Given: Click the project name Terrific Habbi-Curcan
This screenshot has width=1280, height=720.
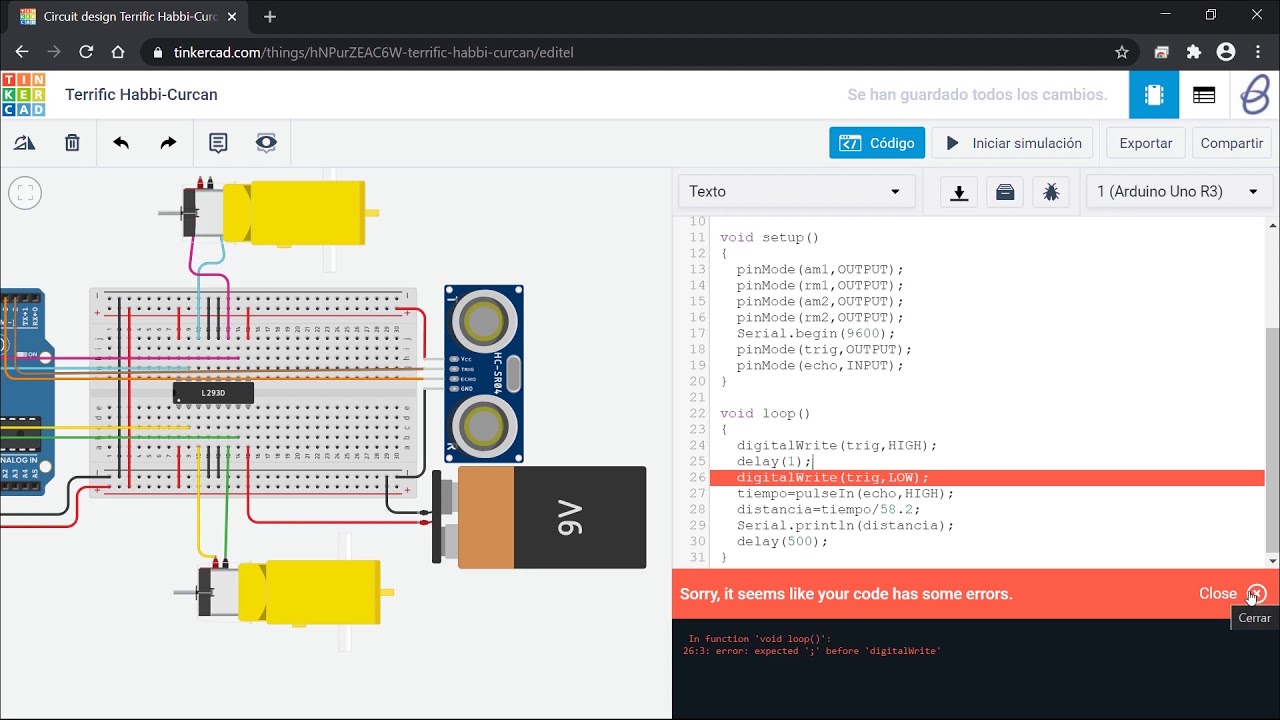Looking at the screenshot, I should tap(141, 95).
